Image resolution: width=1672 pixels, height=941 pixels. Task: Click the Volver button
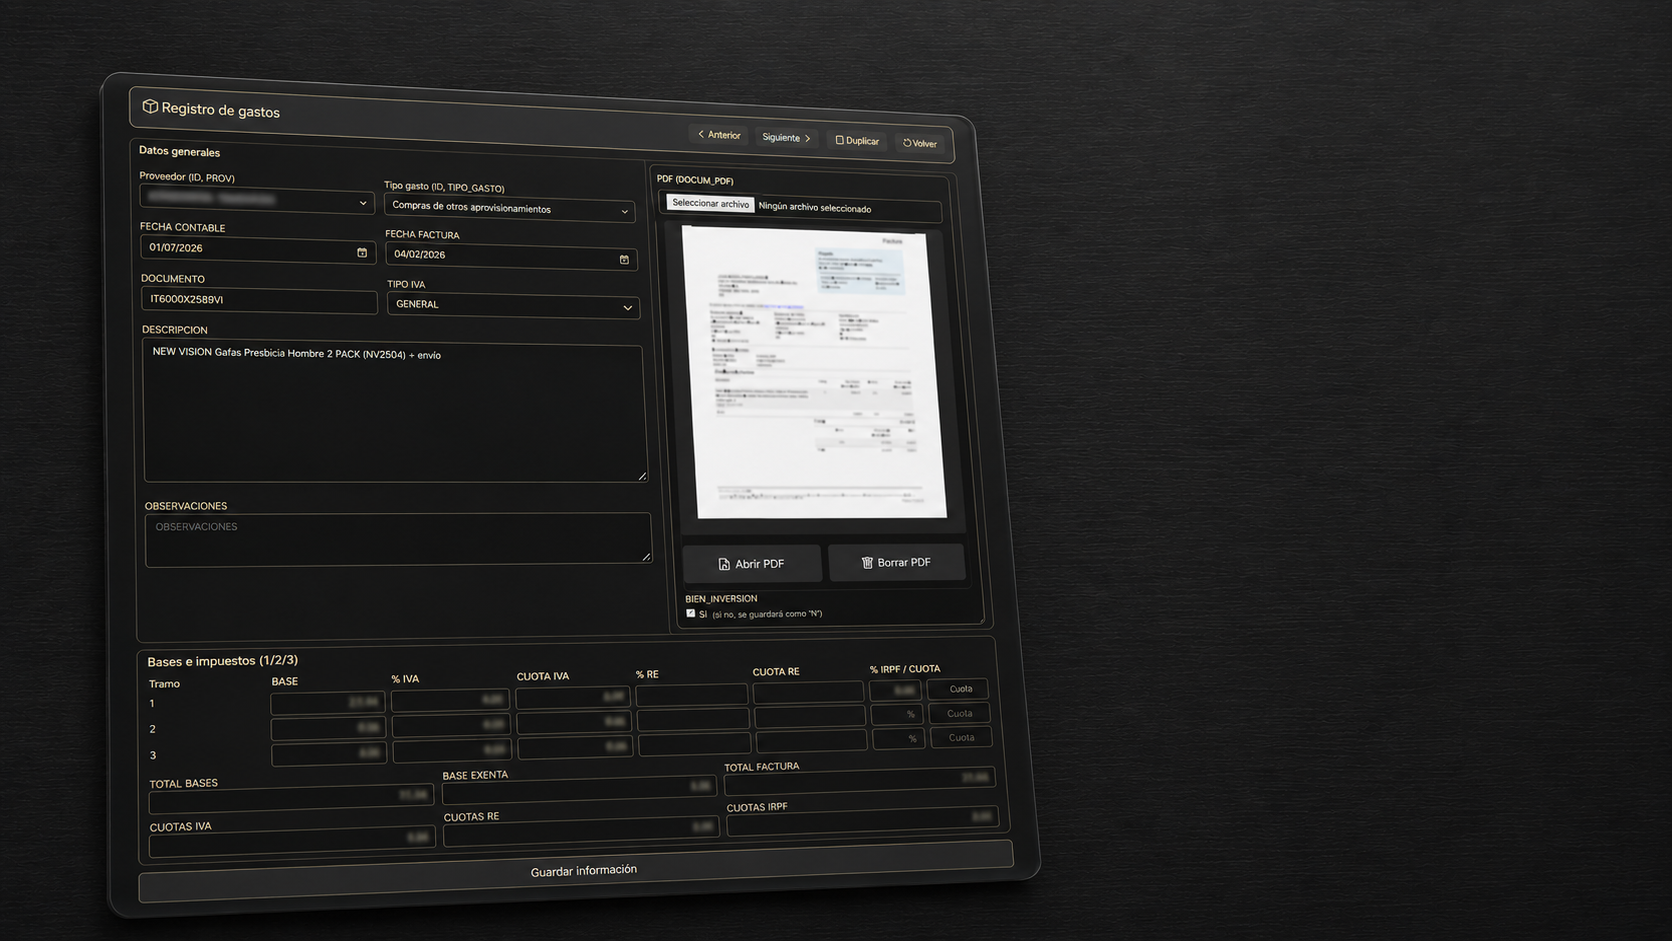pos(920,143)
